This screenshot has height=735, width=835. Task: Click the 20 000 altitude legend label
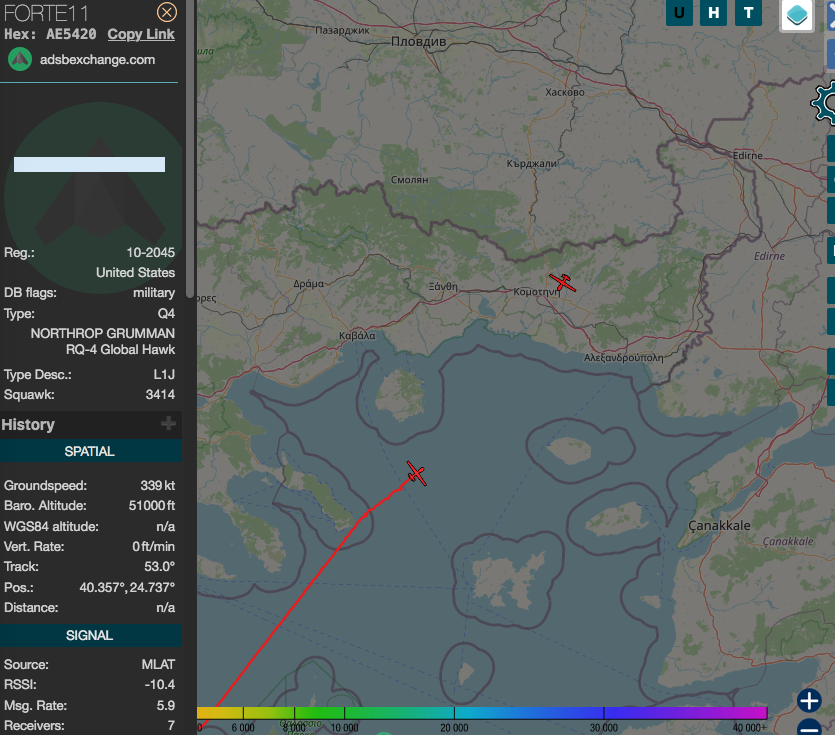coord(454,728)
